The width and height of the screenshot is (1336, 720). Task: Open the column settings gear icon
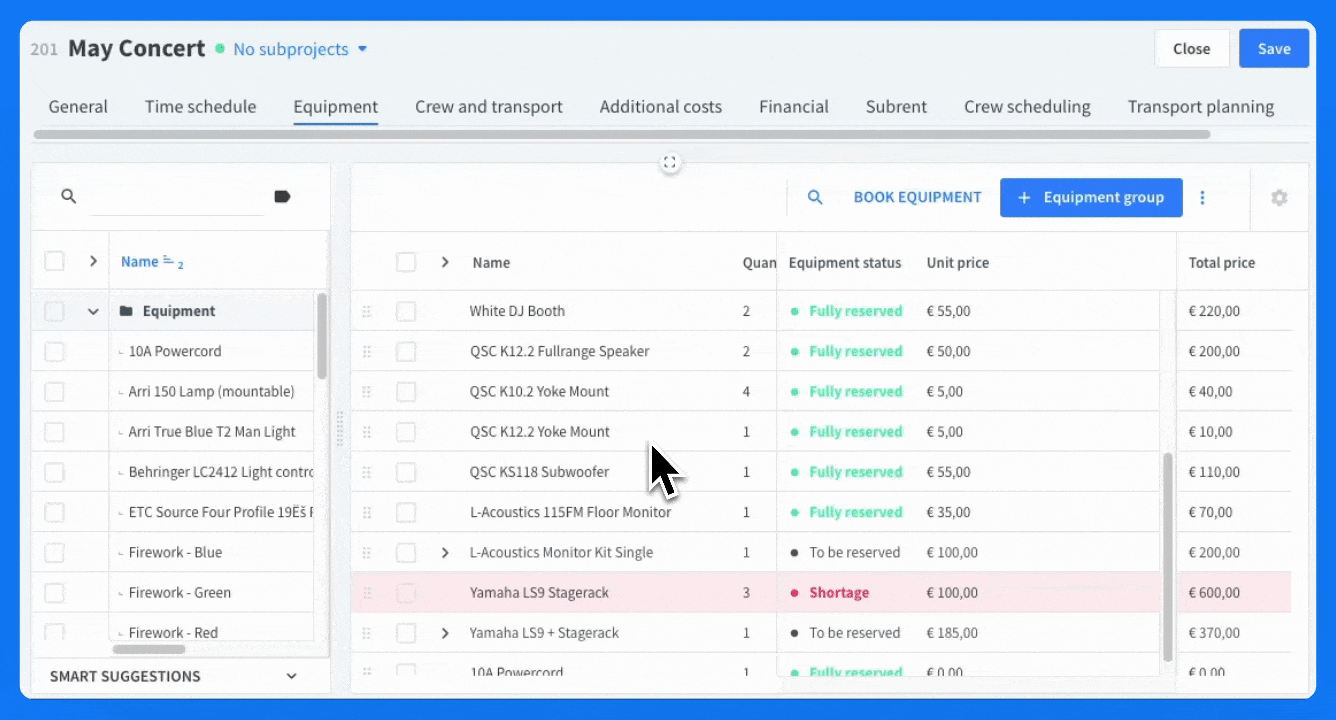(1279, 197)
